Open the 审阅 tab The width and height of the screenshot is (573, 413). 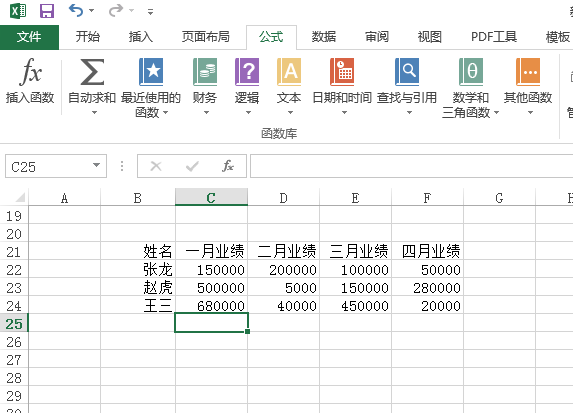(377, 37)
